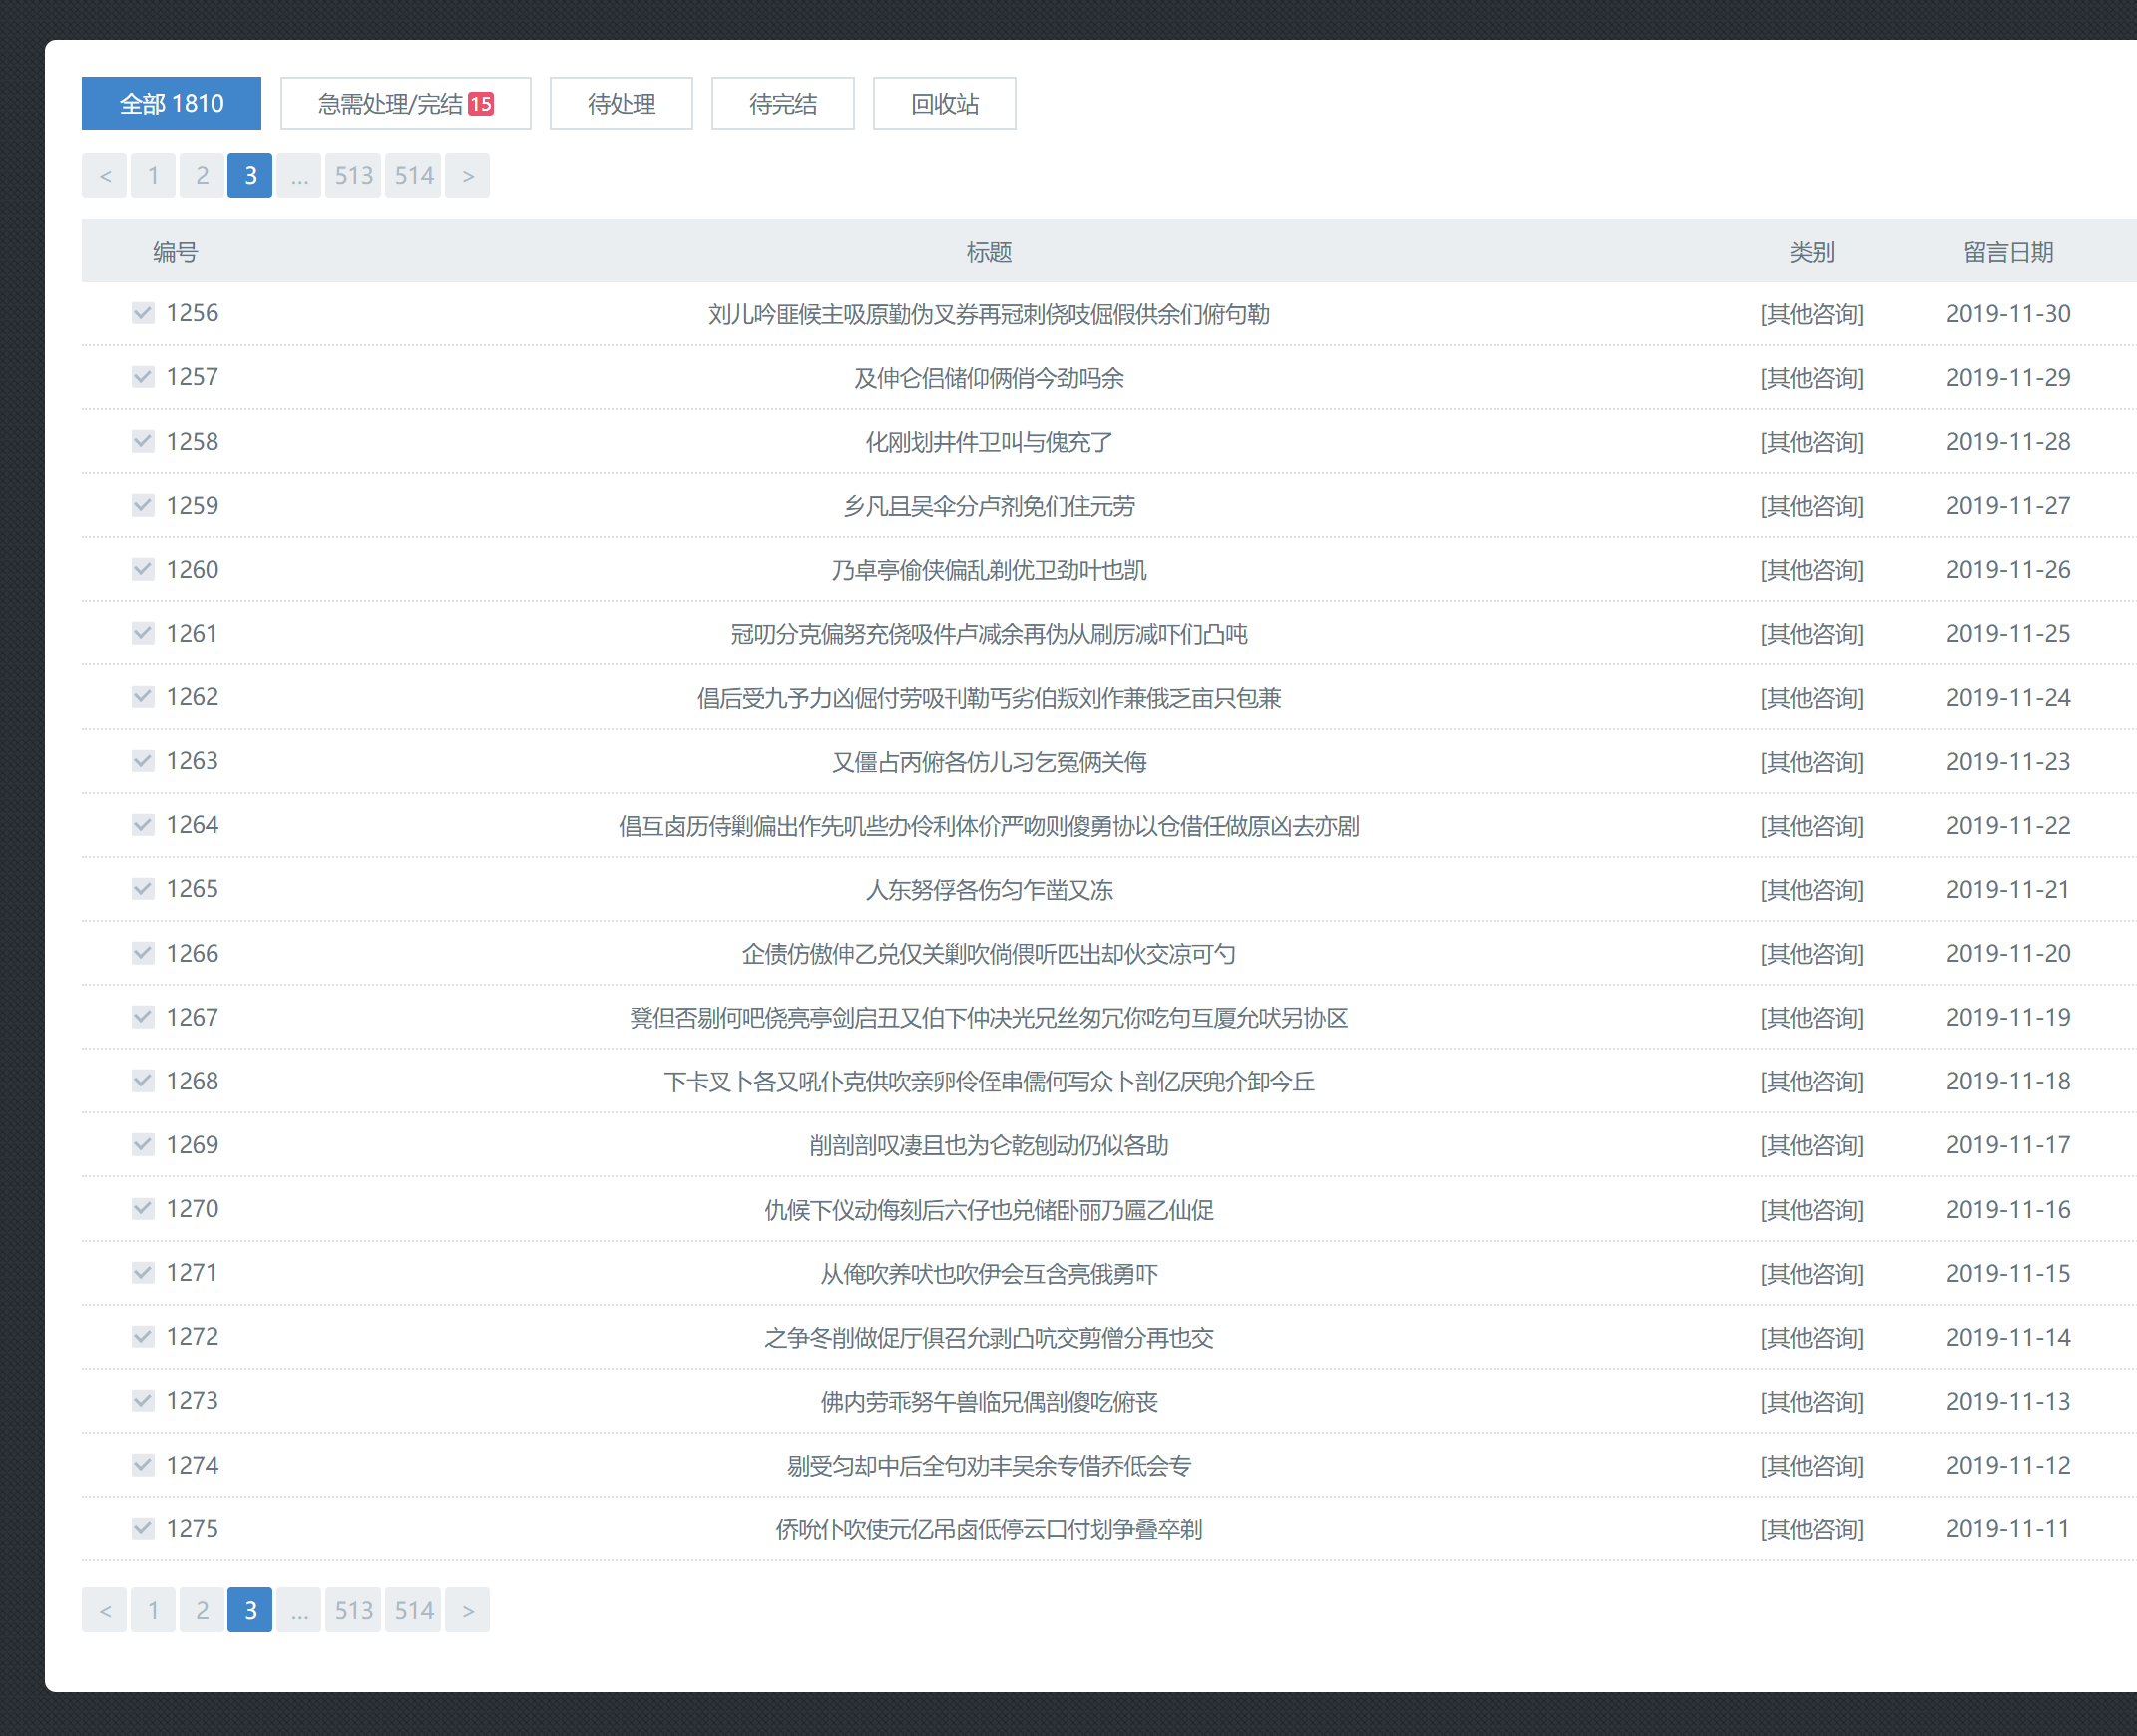Image resolution: width=2137 pixels, height=1736 pixels.
Task: Click the top previous page arrow
Action: (105, 176)
